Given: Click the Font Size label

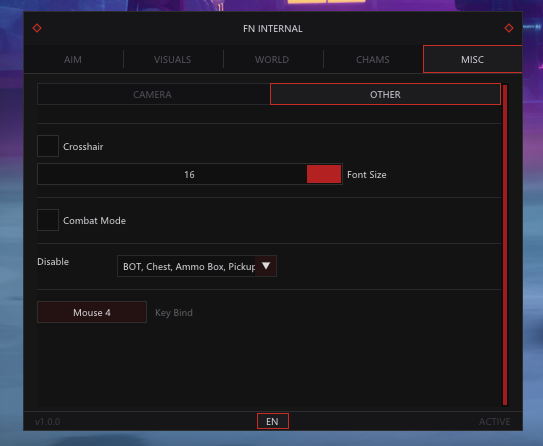Looking at the screenshot, I should click(367, 175).
